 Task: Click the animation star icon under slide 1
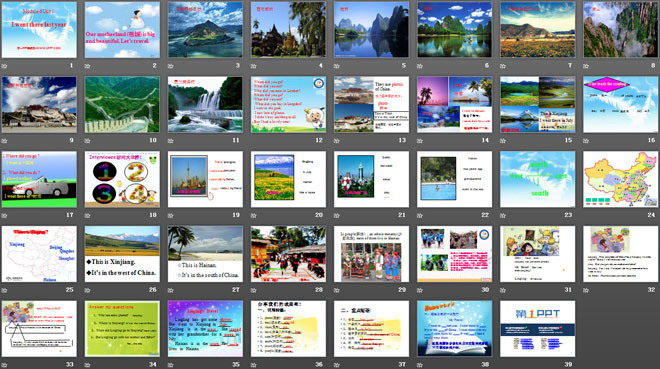[5, 66]
